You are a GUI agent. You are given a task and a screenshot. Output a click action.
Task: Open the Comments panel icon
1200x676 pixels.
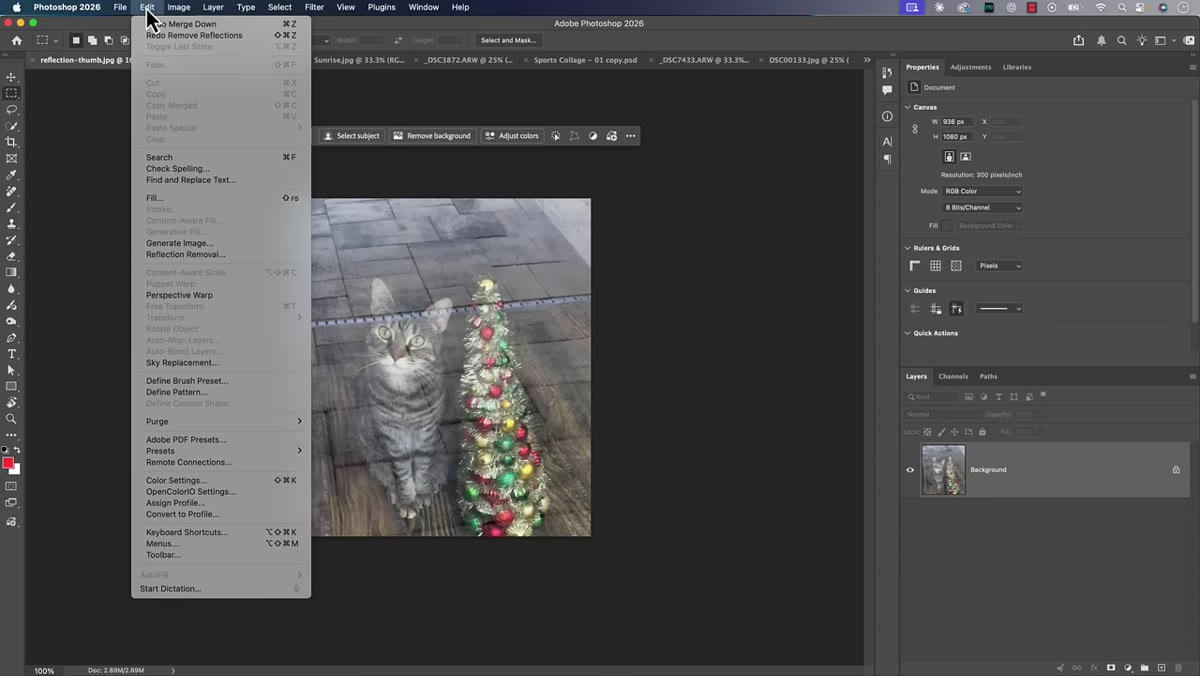pyautogui.click(x=887, y=90)
